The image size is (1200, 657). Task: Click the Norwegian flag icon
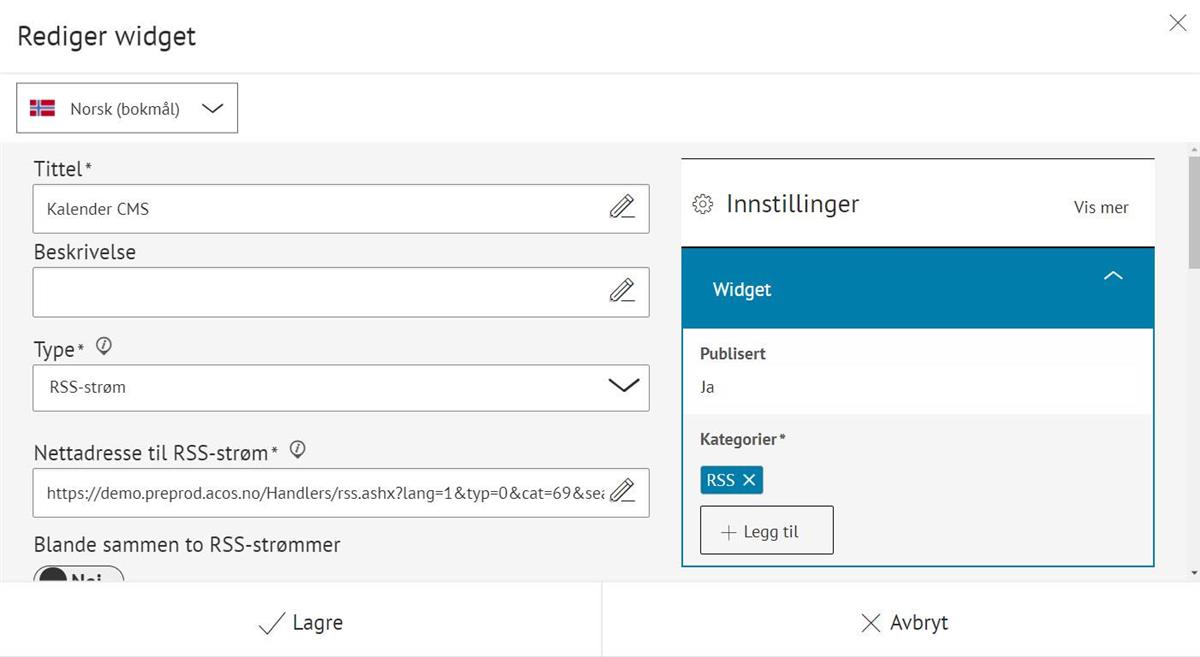pos(43,108)
